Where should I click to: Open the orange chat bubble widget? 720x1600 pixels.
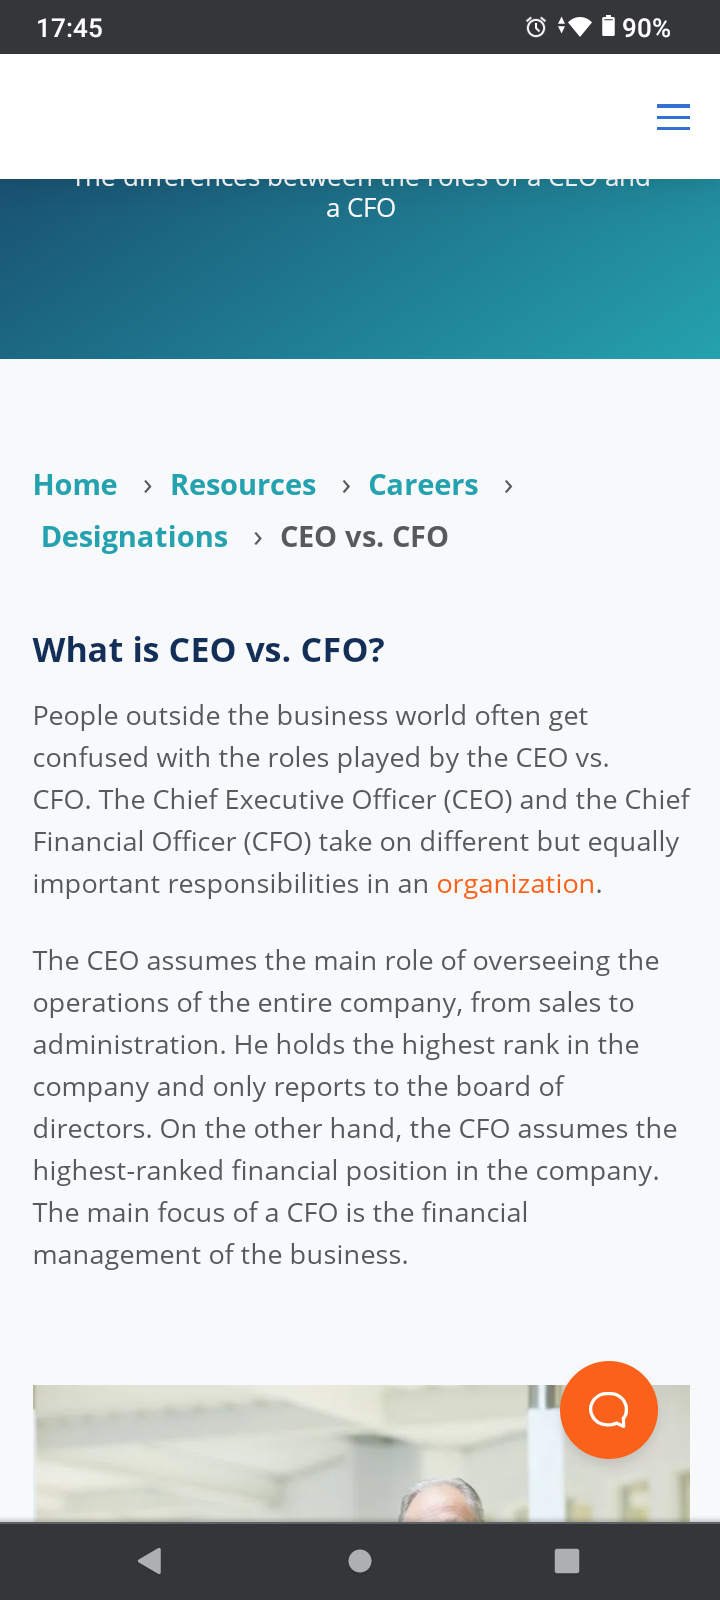pos(608,1410)
